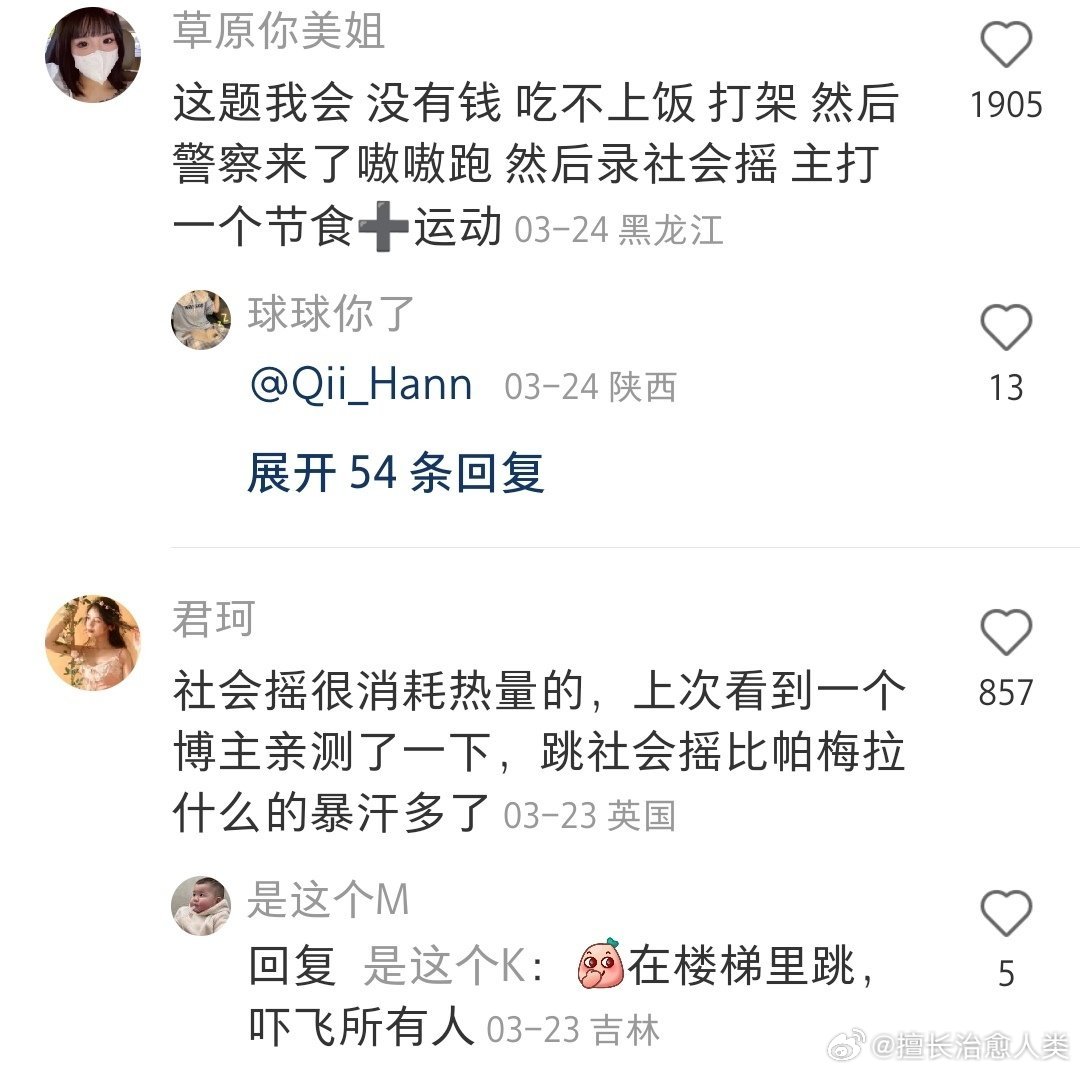Click the 1905 like count
This screenshot has width=1080, height=1072.
(x=1006, y=105)
